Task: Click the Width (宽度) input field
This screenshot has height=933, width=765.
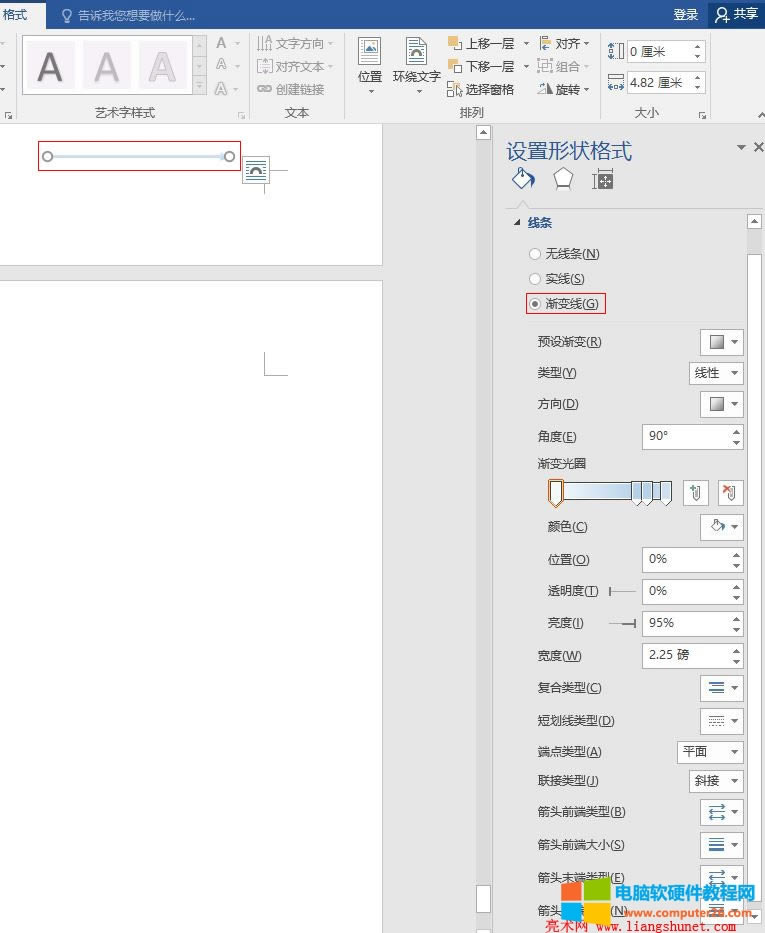Action: point(684,656)
